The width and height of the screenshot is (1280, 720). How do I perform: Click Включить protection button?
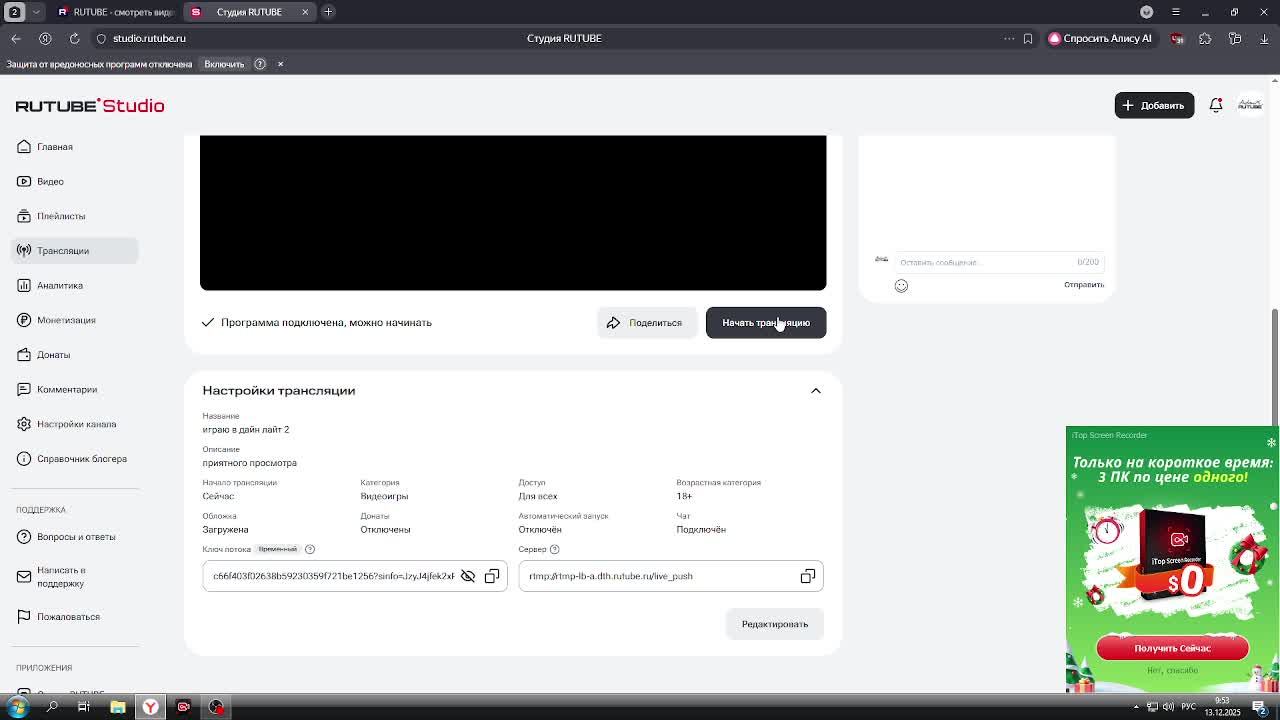[224, 64]
